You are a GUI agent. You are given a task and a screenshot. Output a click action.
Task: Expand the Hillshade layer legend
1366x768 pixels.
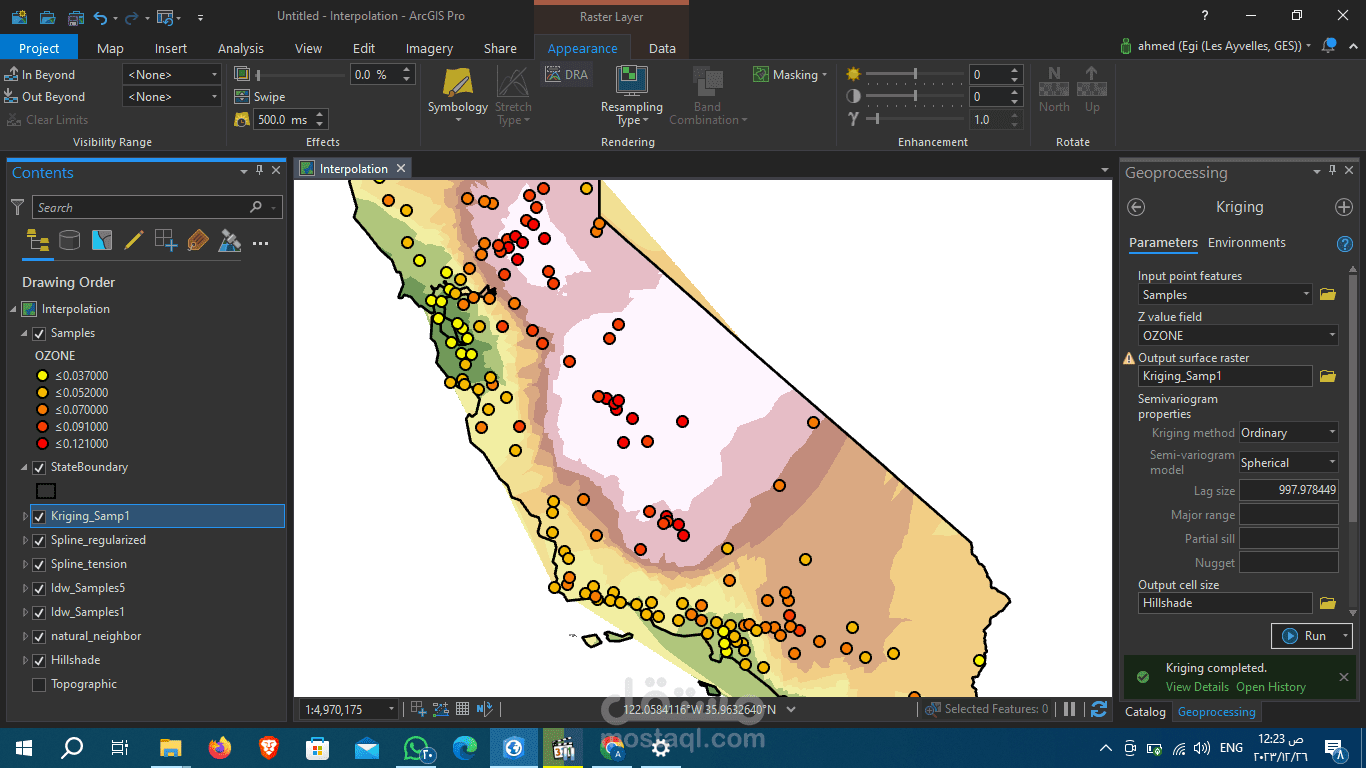(x=26, y=660)
